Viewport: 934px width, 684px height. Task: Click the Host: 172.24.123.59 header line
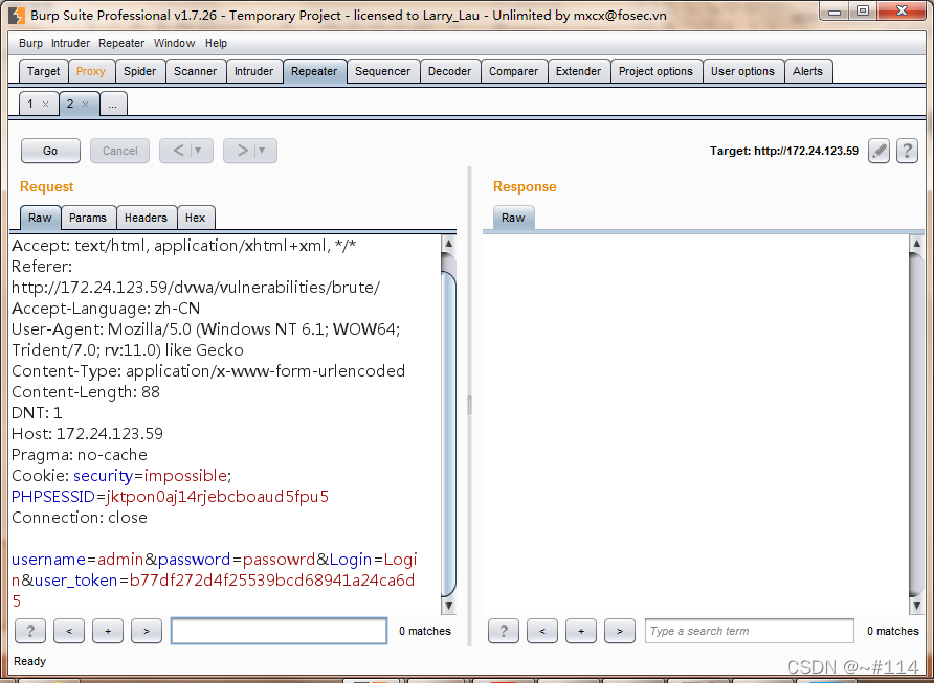(88, 434)
